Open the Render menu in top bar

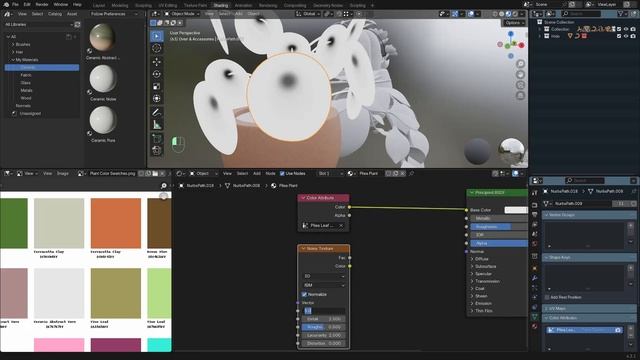click(42, 4)
